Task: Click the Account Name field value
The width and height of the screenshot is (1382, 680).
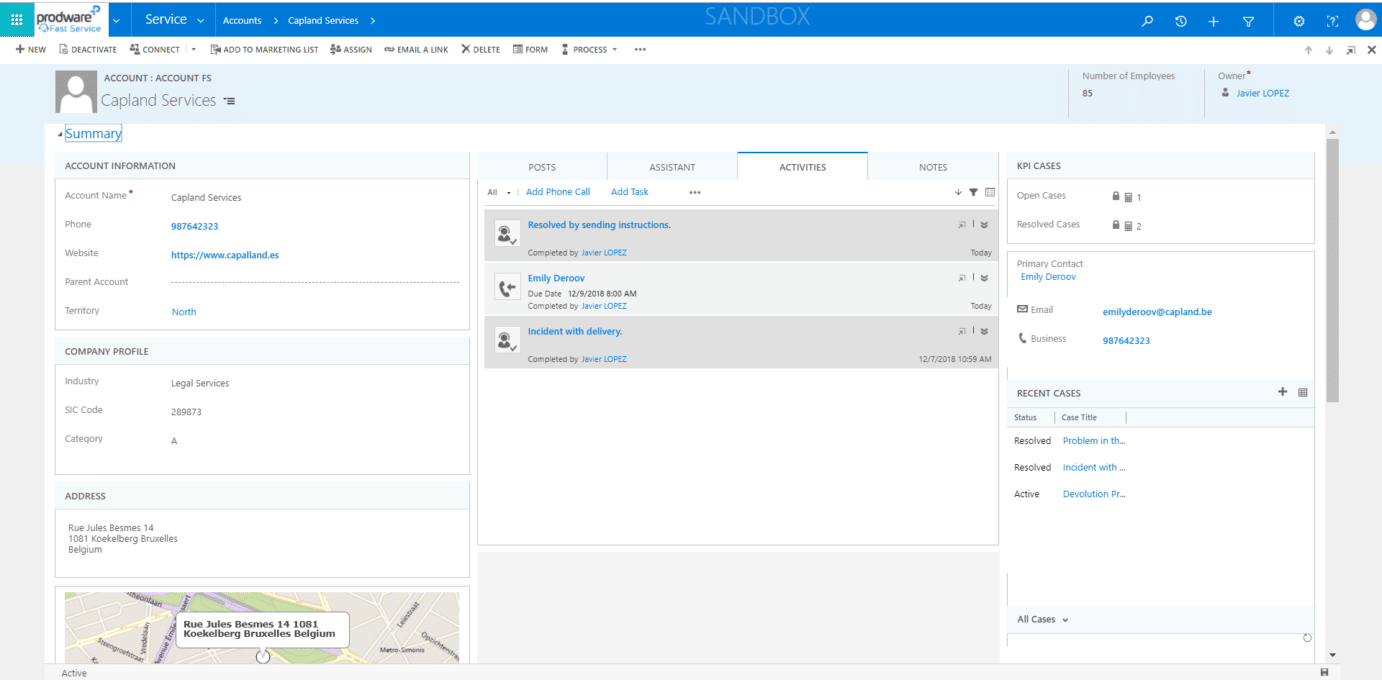Action: coord(206,198)
